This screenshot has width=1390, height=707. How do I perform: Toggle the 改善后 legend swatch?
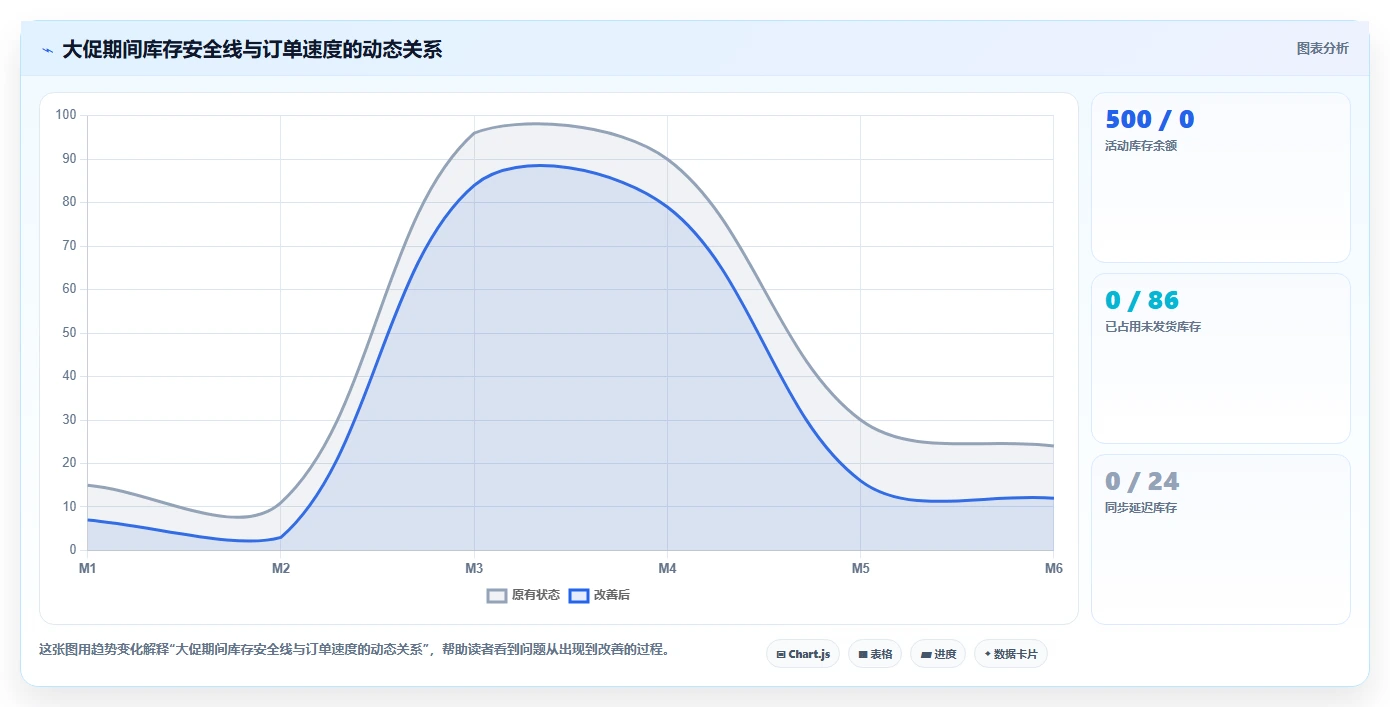[578, 595]
